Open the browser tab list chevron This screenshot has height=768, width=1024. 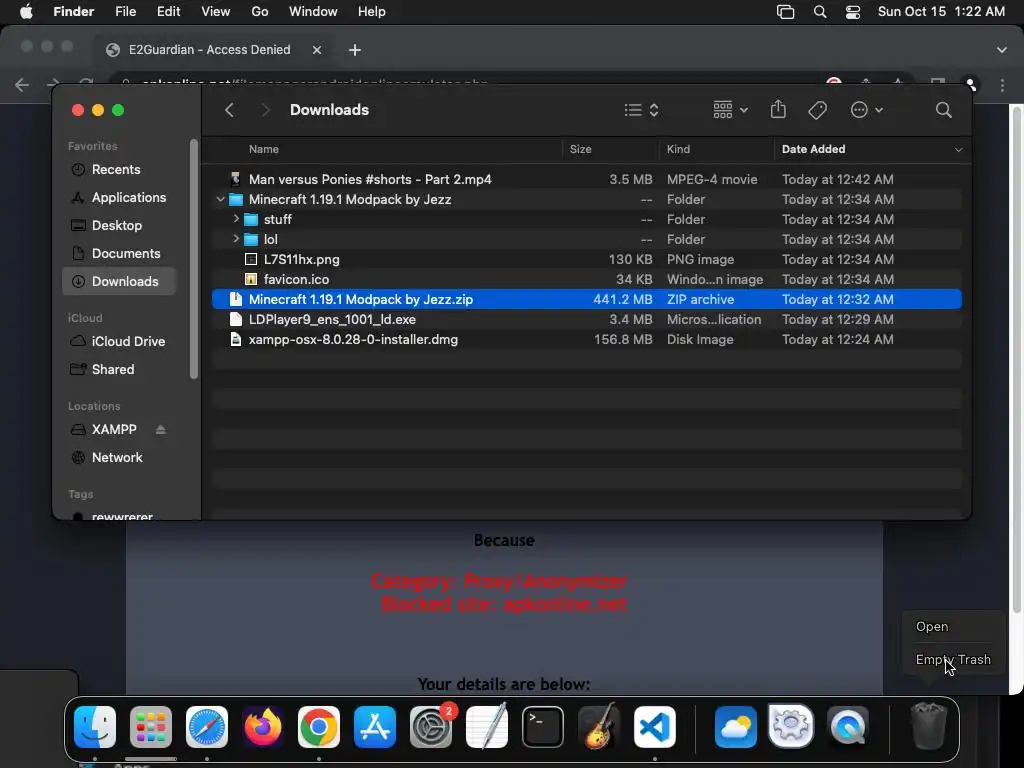1002,50
